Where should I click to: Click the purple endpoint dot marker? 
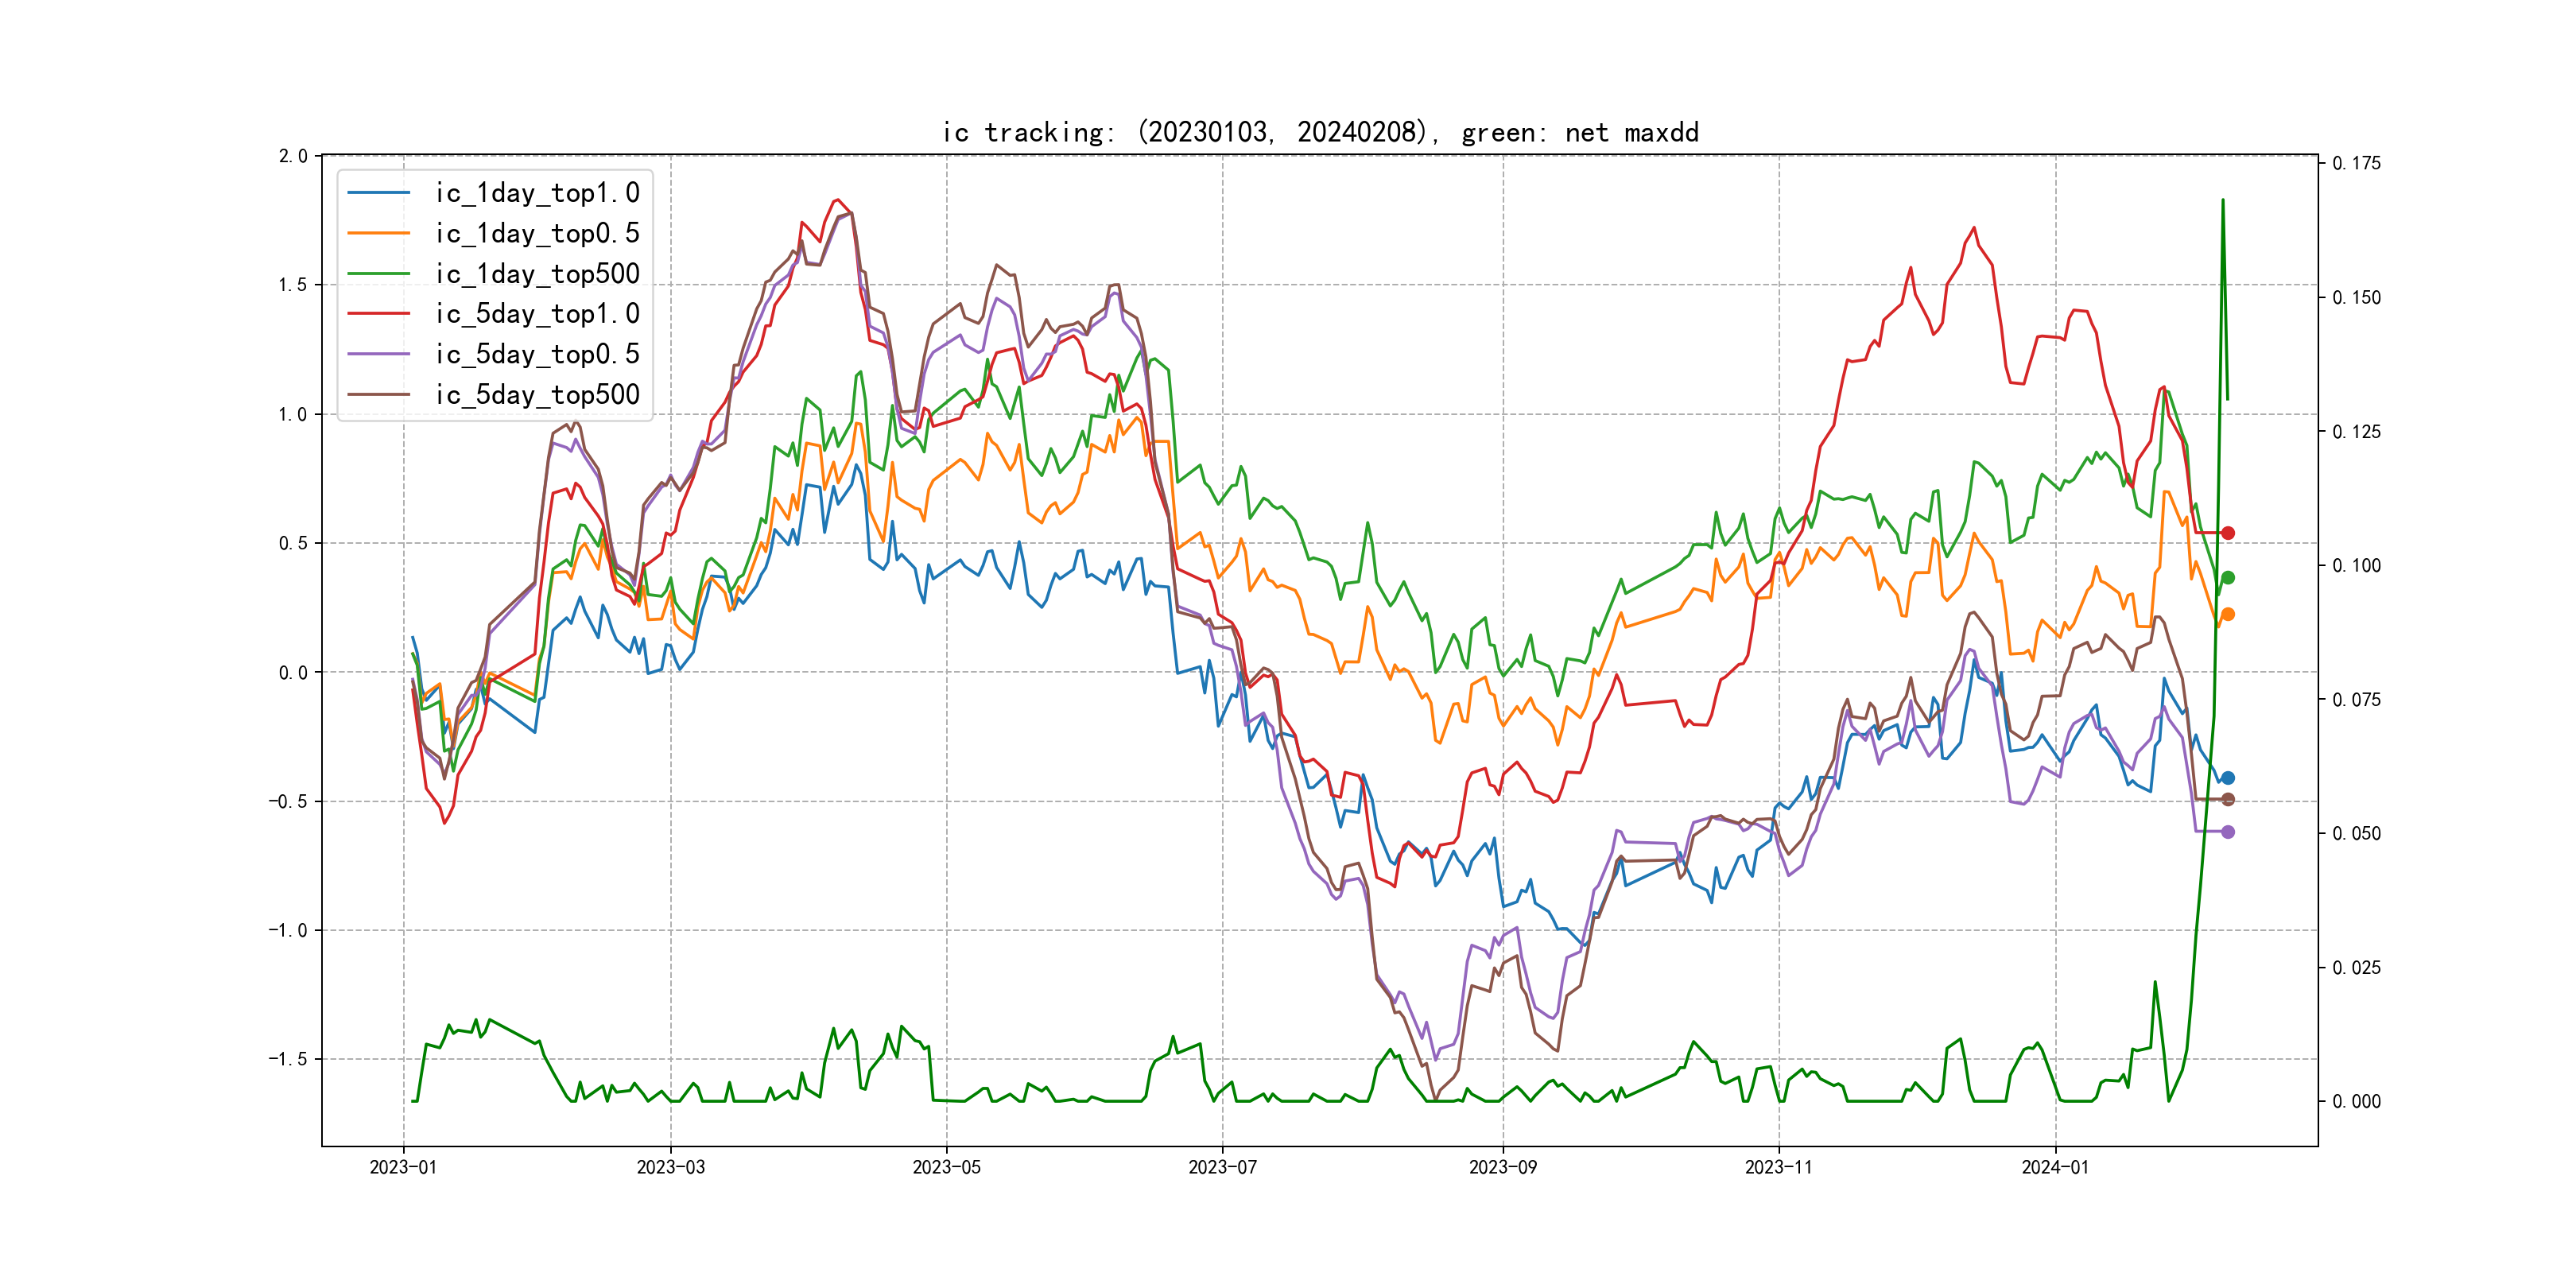pyautogui.click(x=2227, y=832)
